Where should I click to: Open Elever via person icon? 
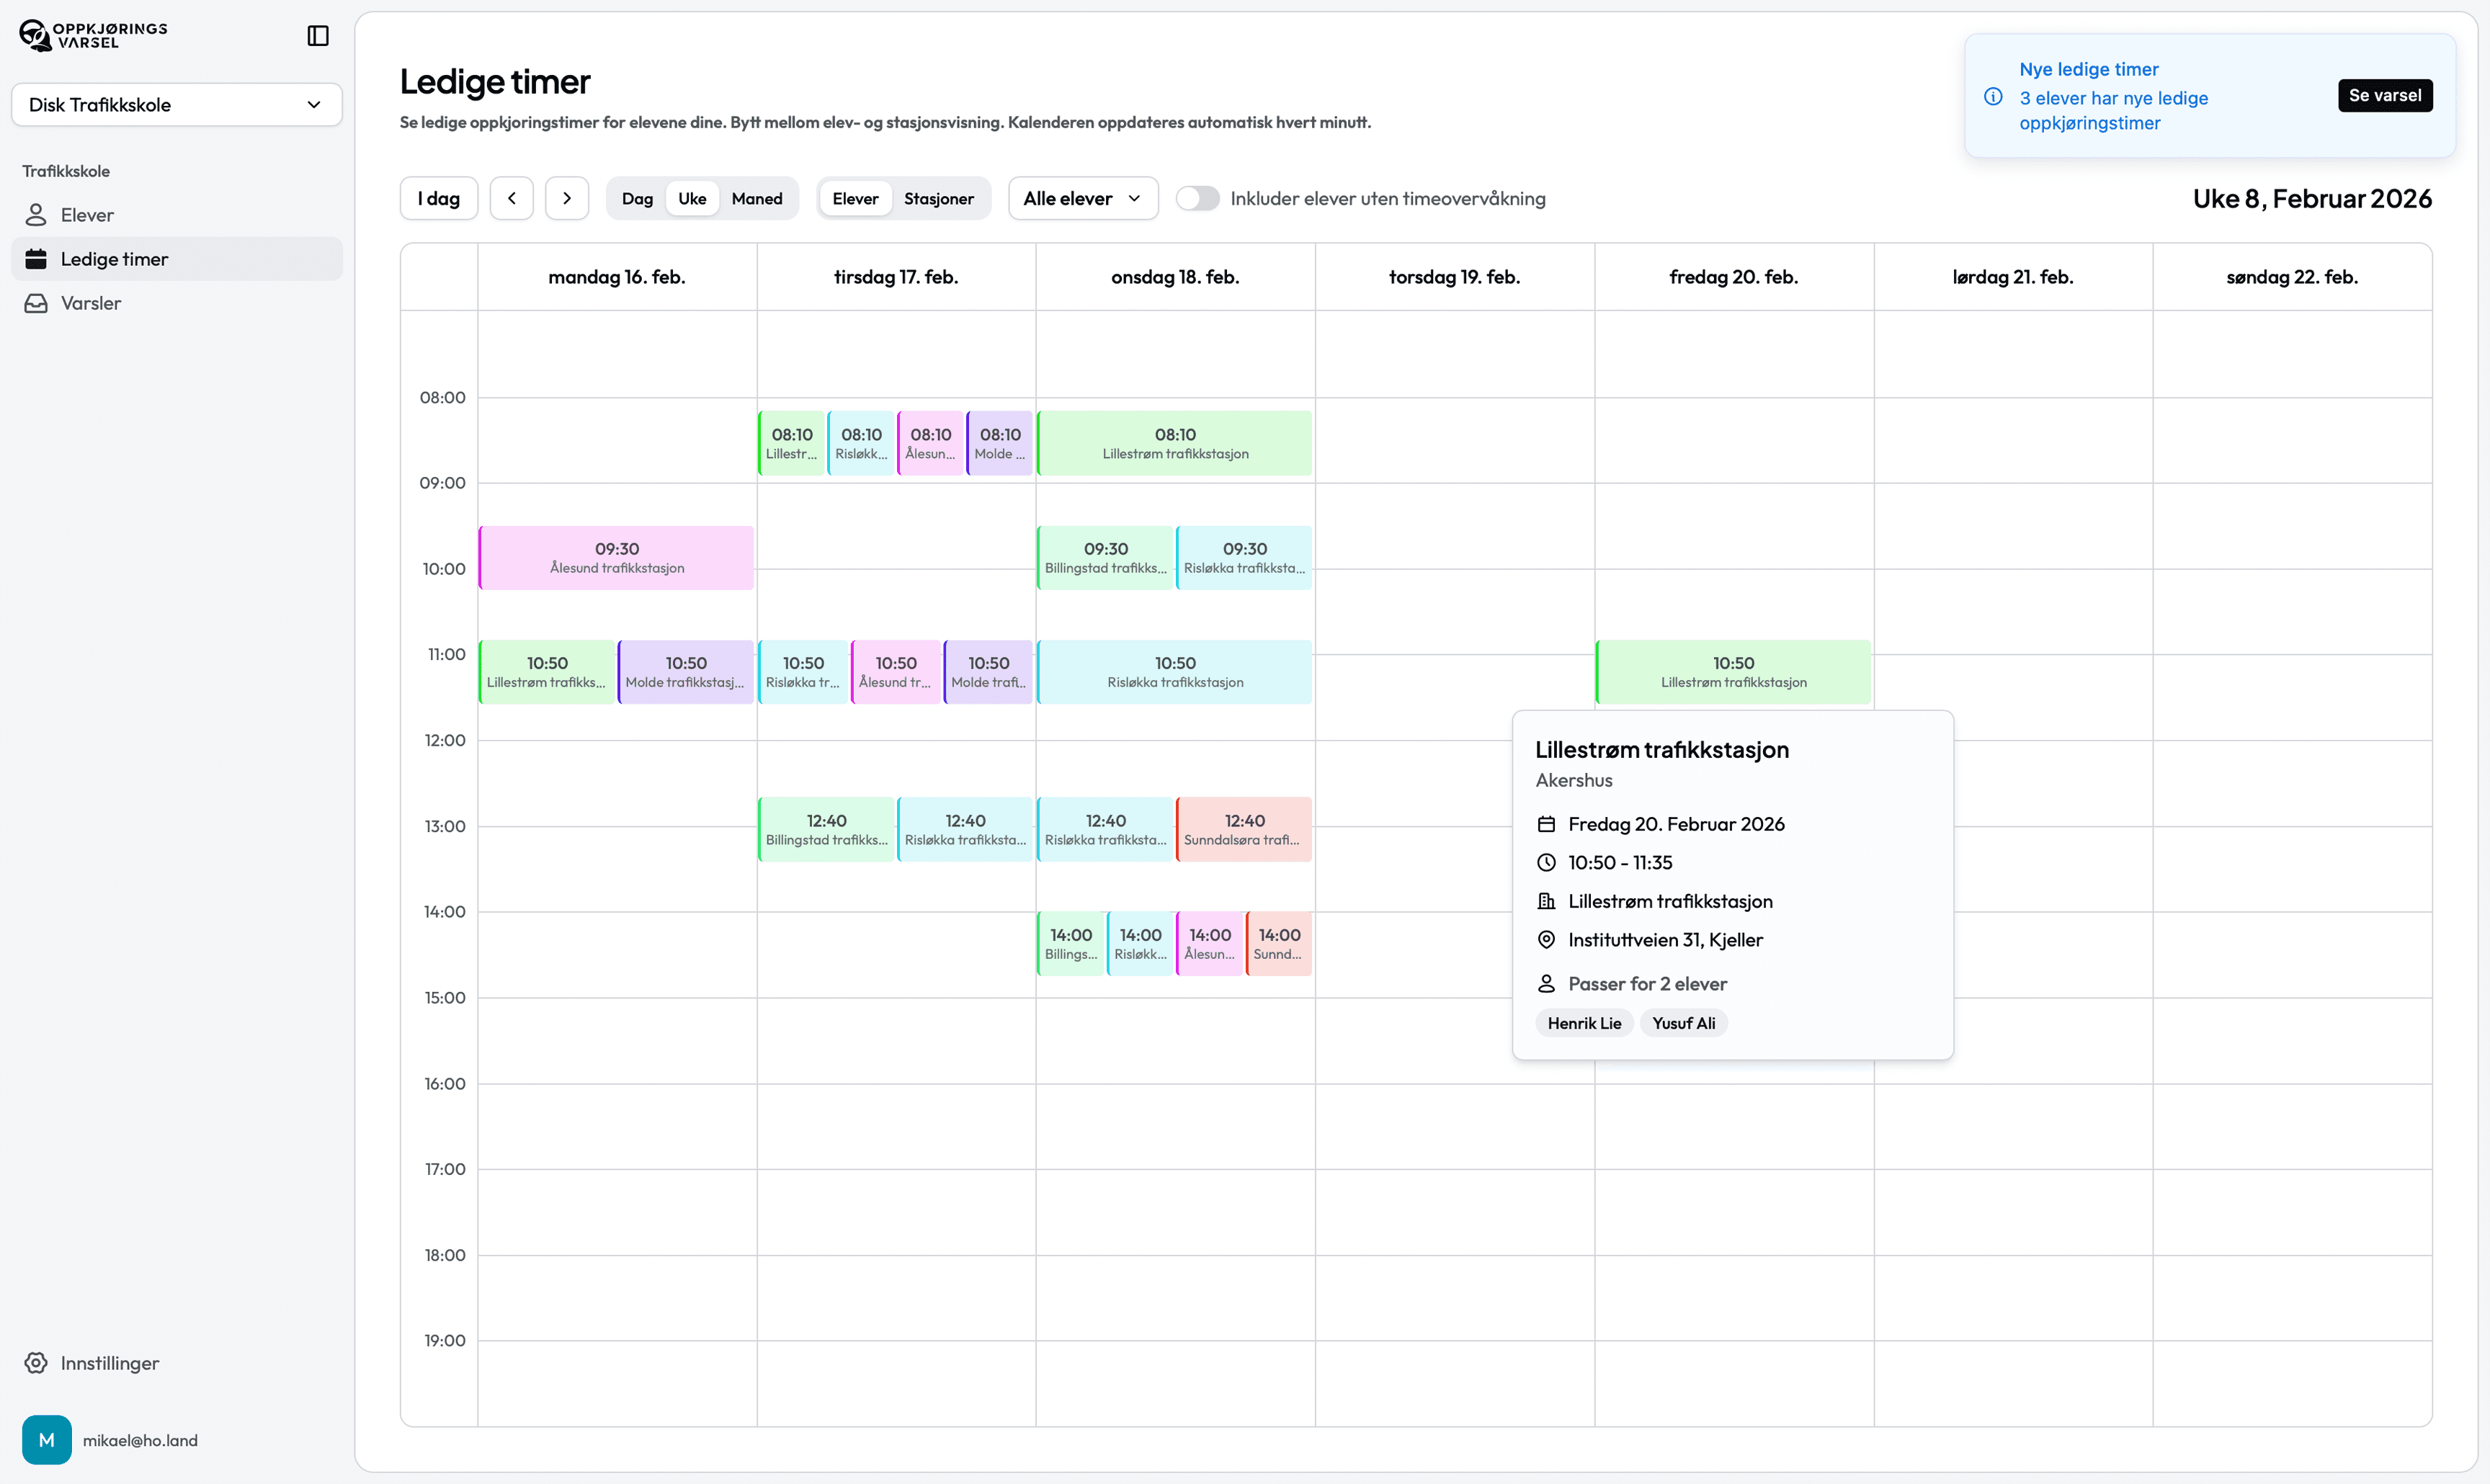coord(36,215)
